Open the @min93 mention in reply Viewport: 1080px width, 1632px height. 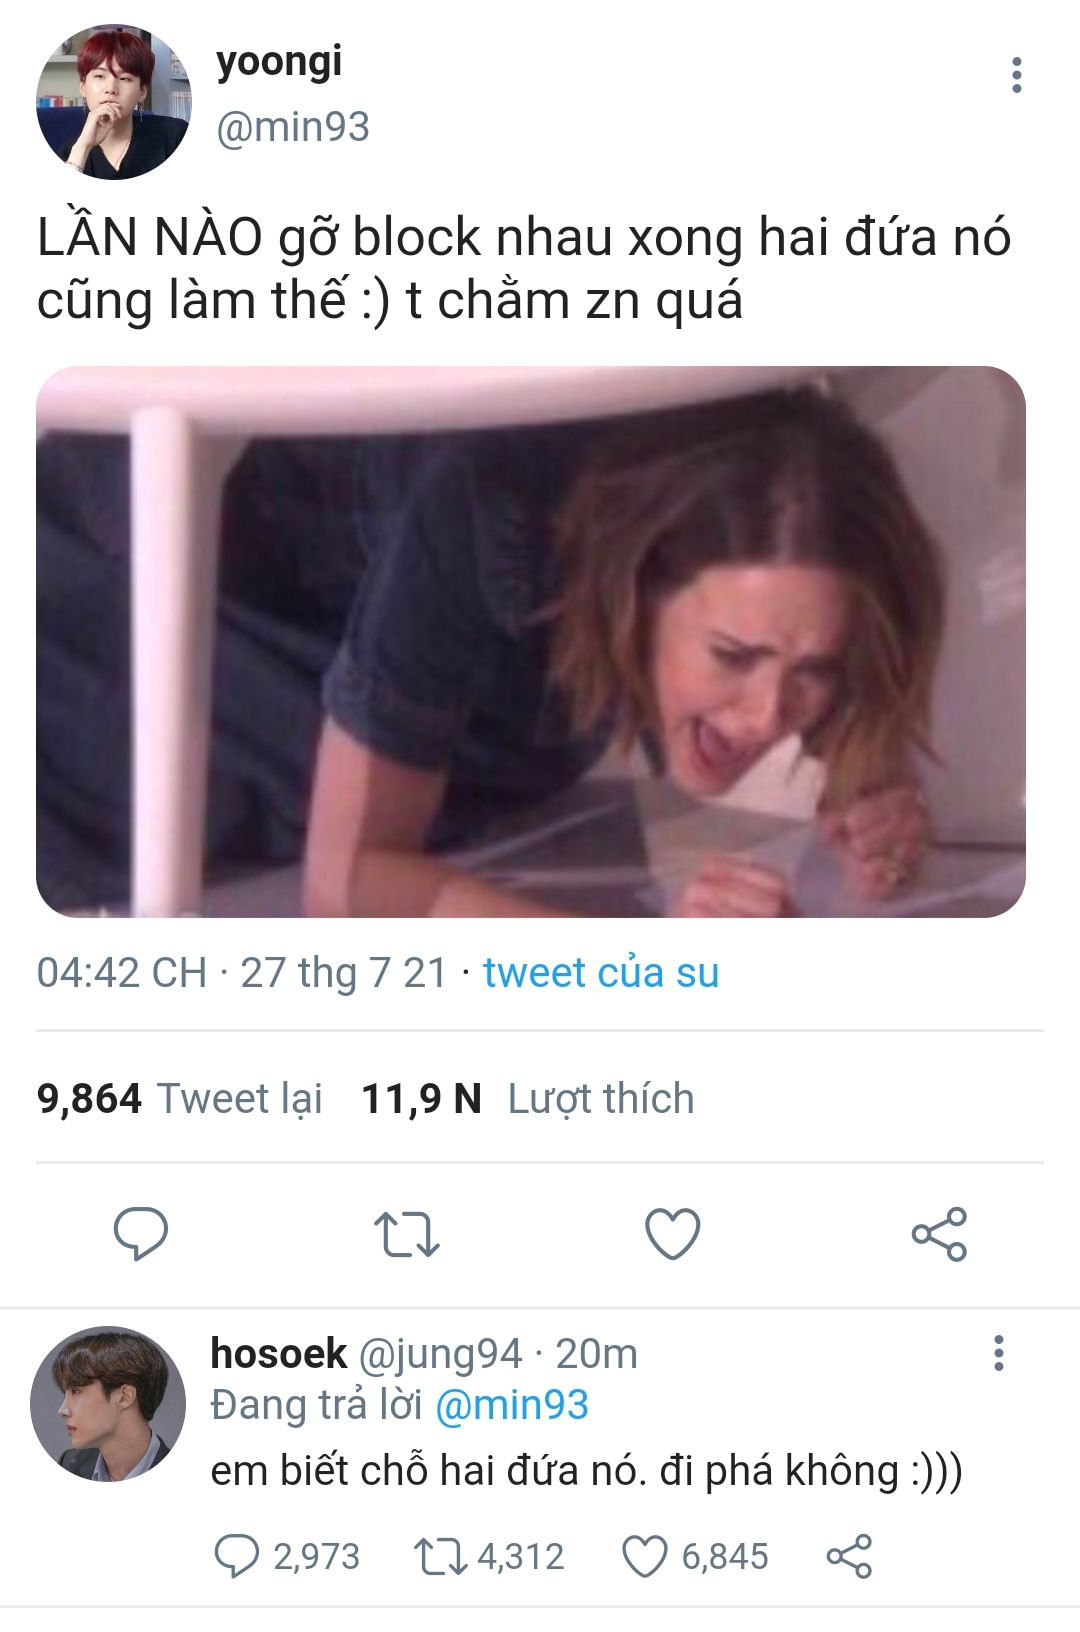512,1405
